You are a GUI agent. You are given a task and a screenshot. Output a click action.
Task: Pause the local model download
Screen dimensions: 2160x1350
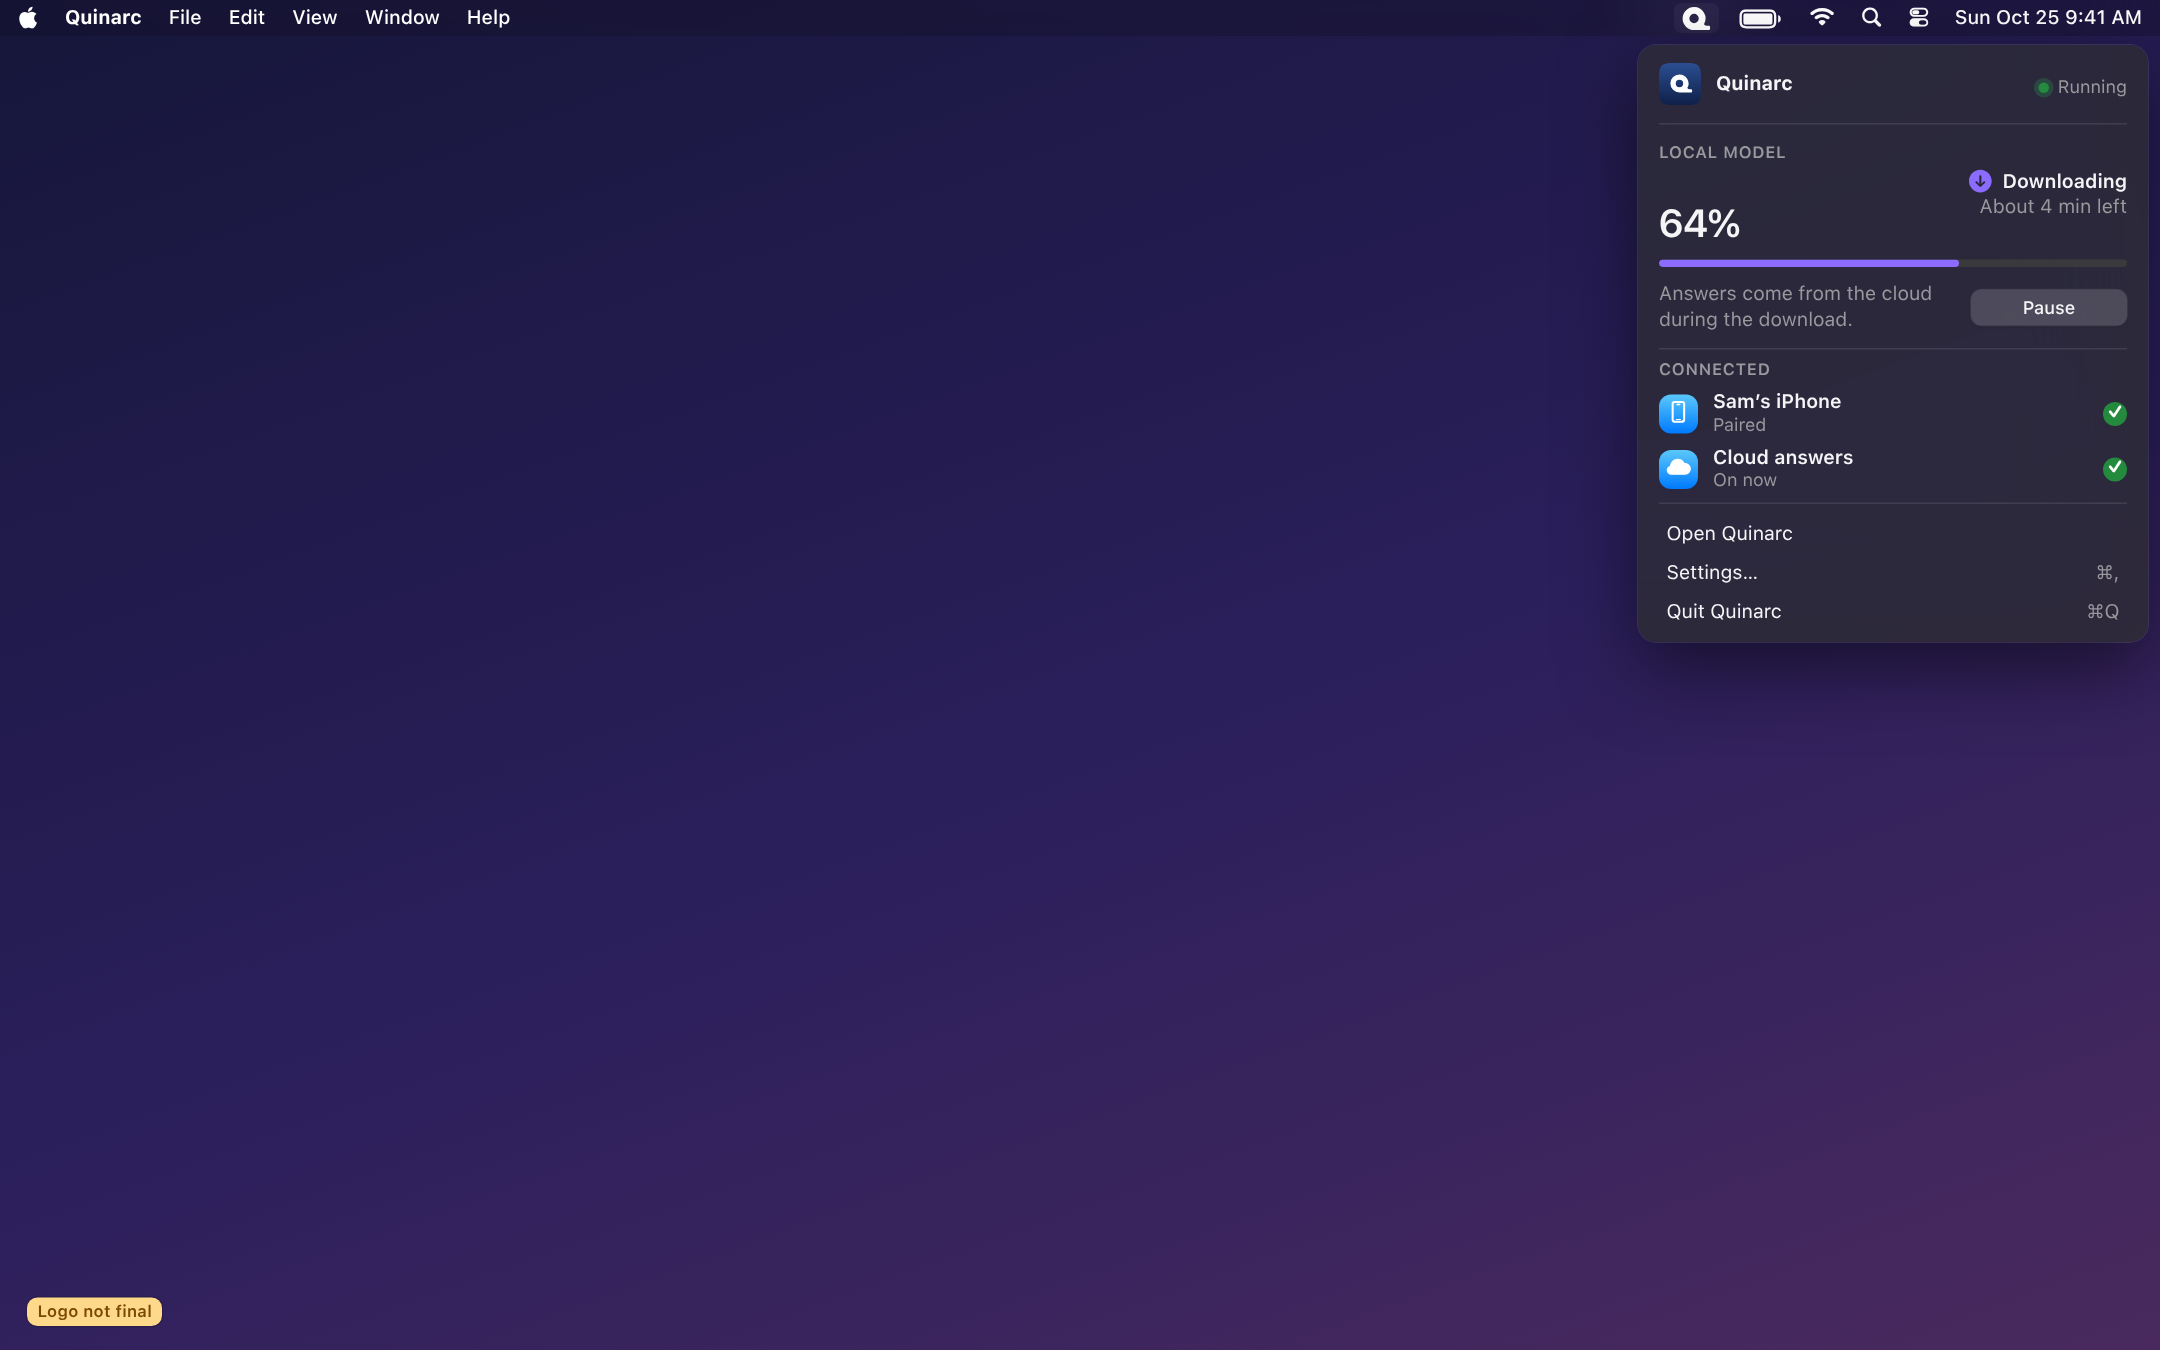[2048, 308]
